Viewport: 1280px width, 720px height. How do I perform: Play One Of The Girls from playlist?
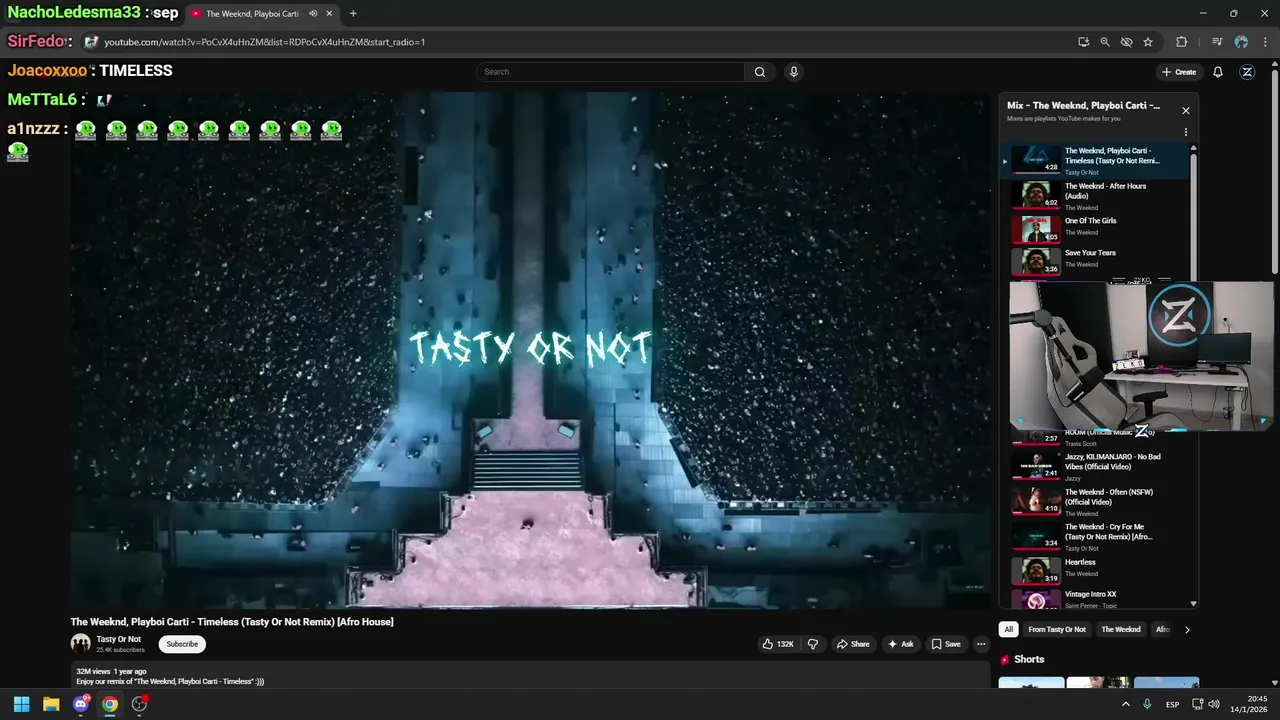pos(1094,228)
